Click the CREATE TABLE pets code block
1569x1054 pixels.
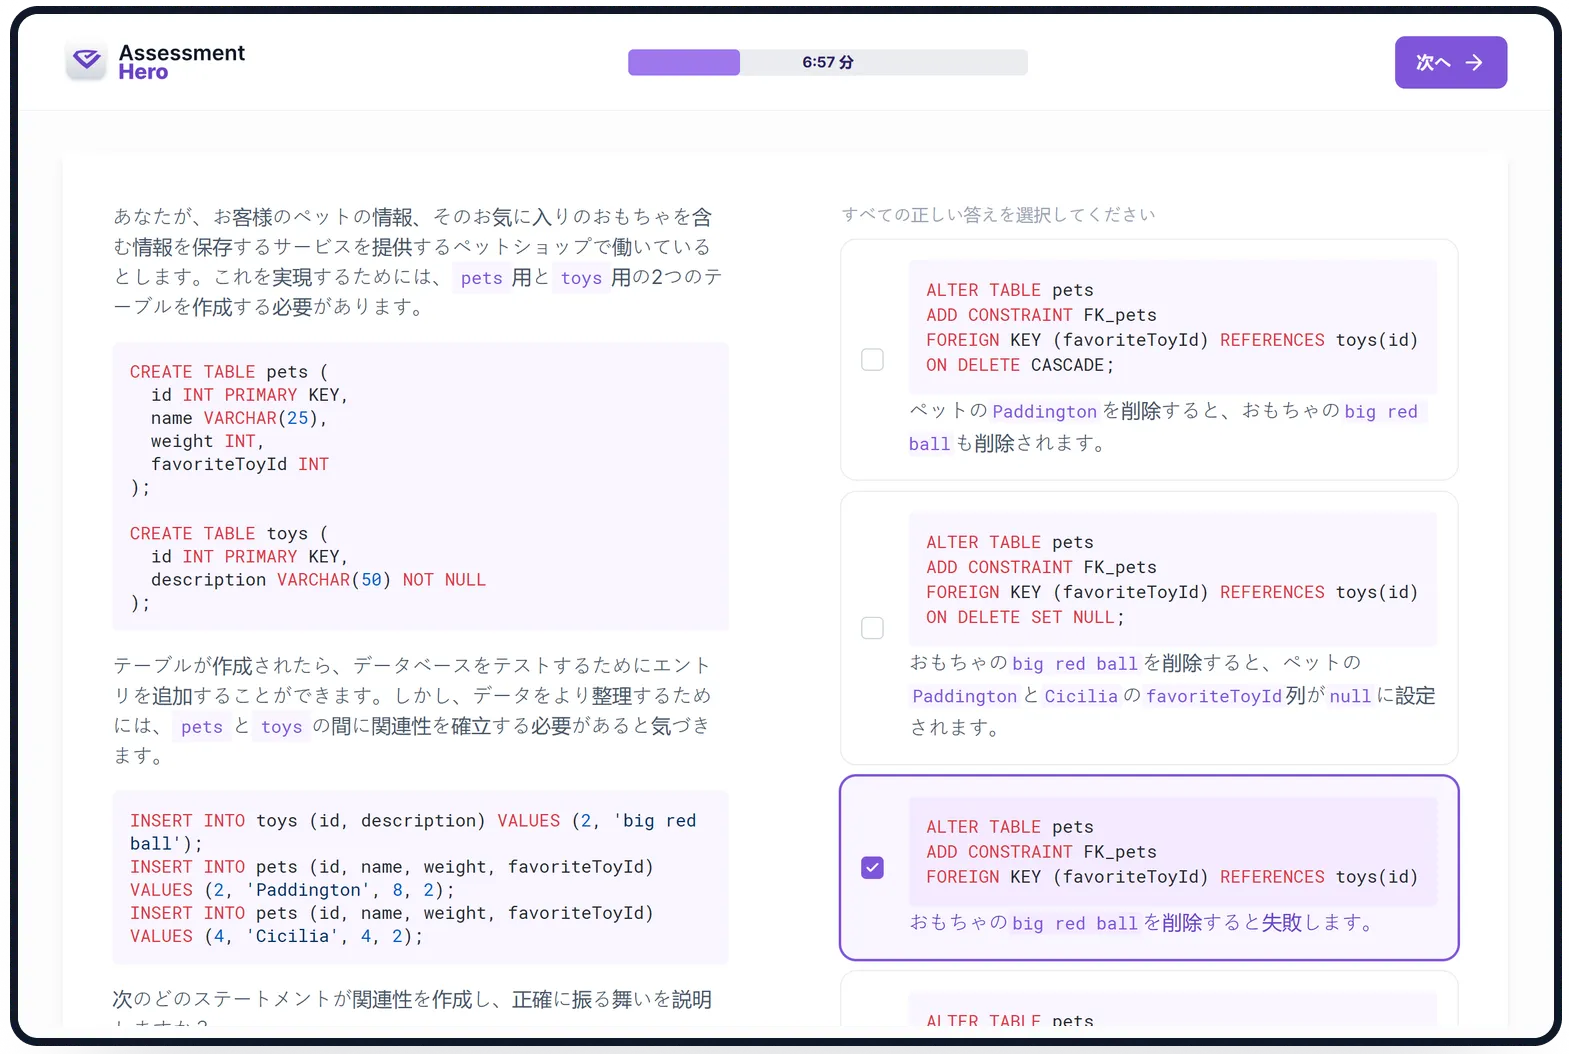coord(420,430)
